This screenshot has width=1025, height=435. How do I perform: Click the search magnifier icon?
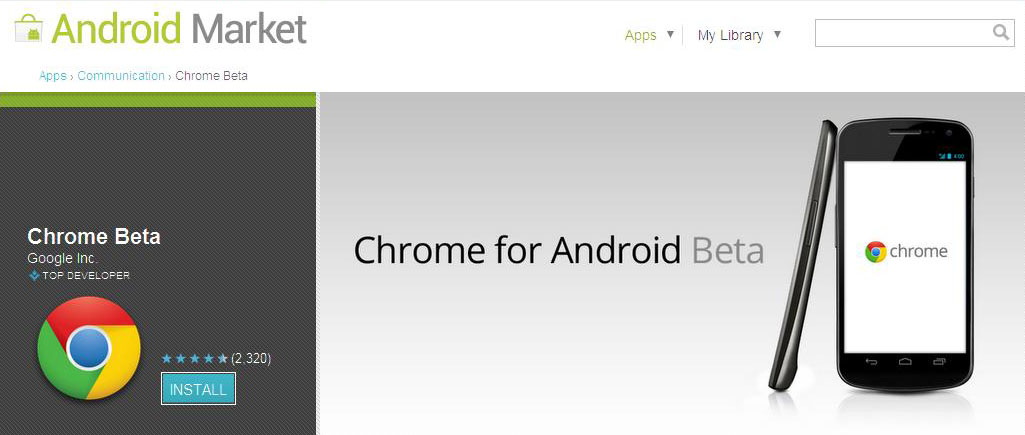(x=1001, y=32)
